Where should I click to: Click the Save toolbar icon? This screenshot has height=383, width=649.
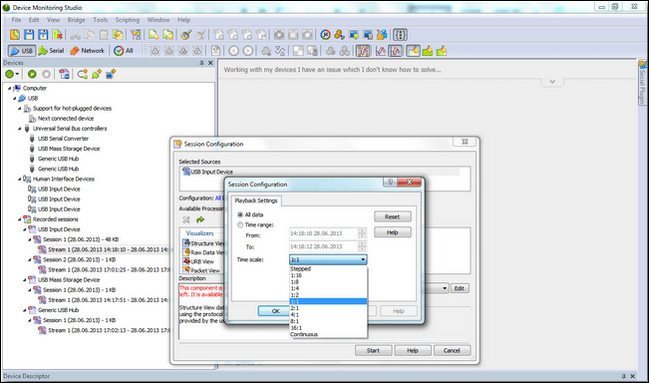(x=29, y=35)
